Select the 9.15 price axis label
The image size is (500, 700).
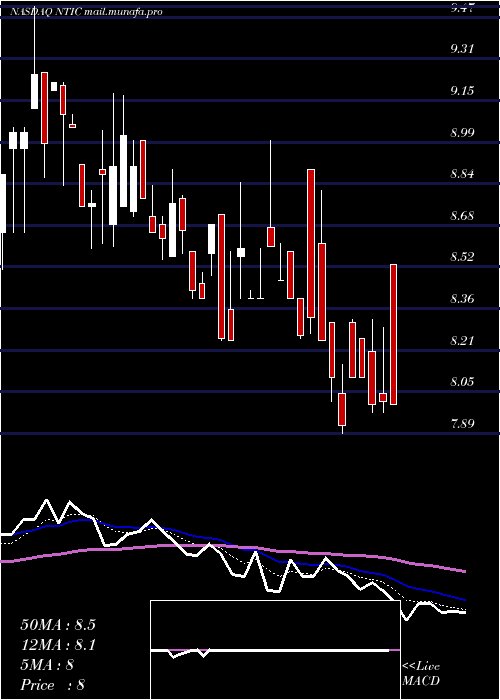[x=462, y=91]
